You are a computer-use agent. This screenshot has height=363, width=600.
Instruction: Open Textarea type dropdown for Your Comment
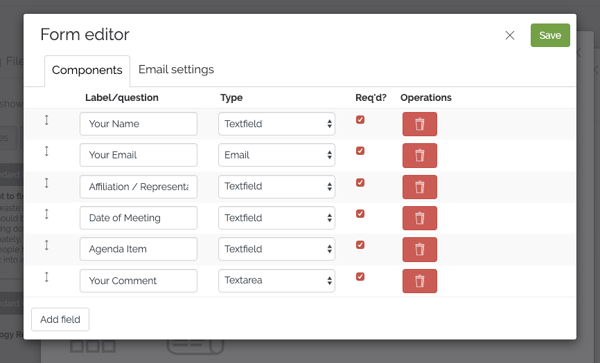tap(277, 281)
